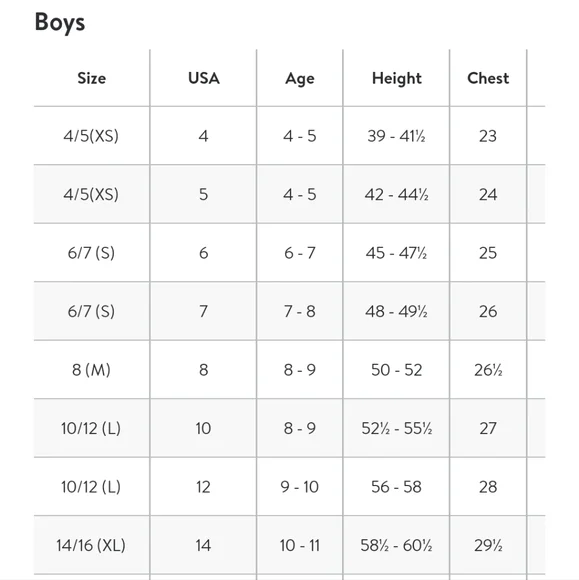Select the 50 - 52 height cell
The image size is (579, 580).
pyautogui.click(x=396, y=370)
